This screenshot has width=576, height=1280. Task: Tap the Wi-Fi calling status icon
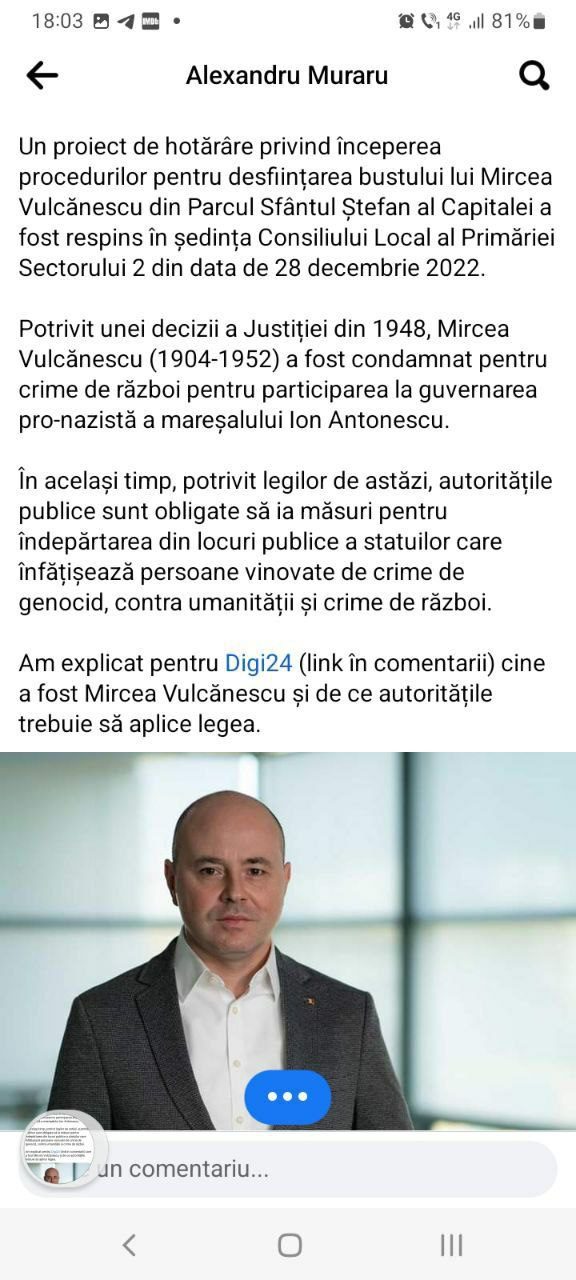430,21
